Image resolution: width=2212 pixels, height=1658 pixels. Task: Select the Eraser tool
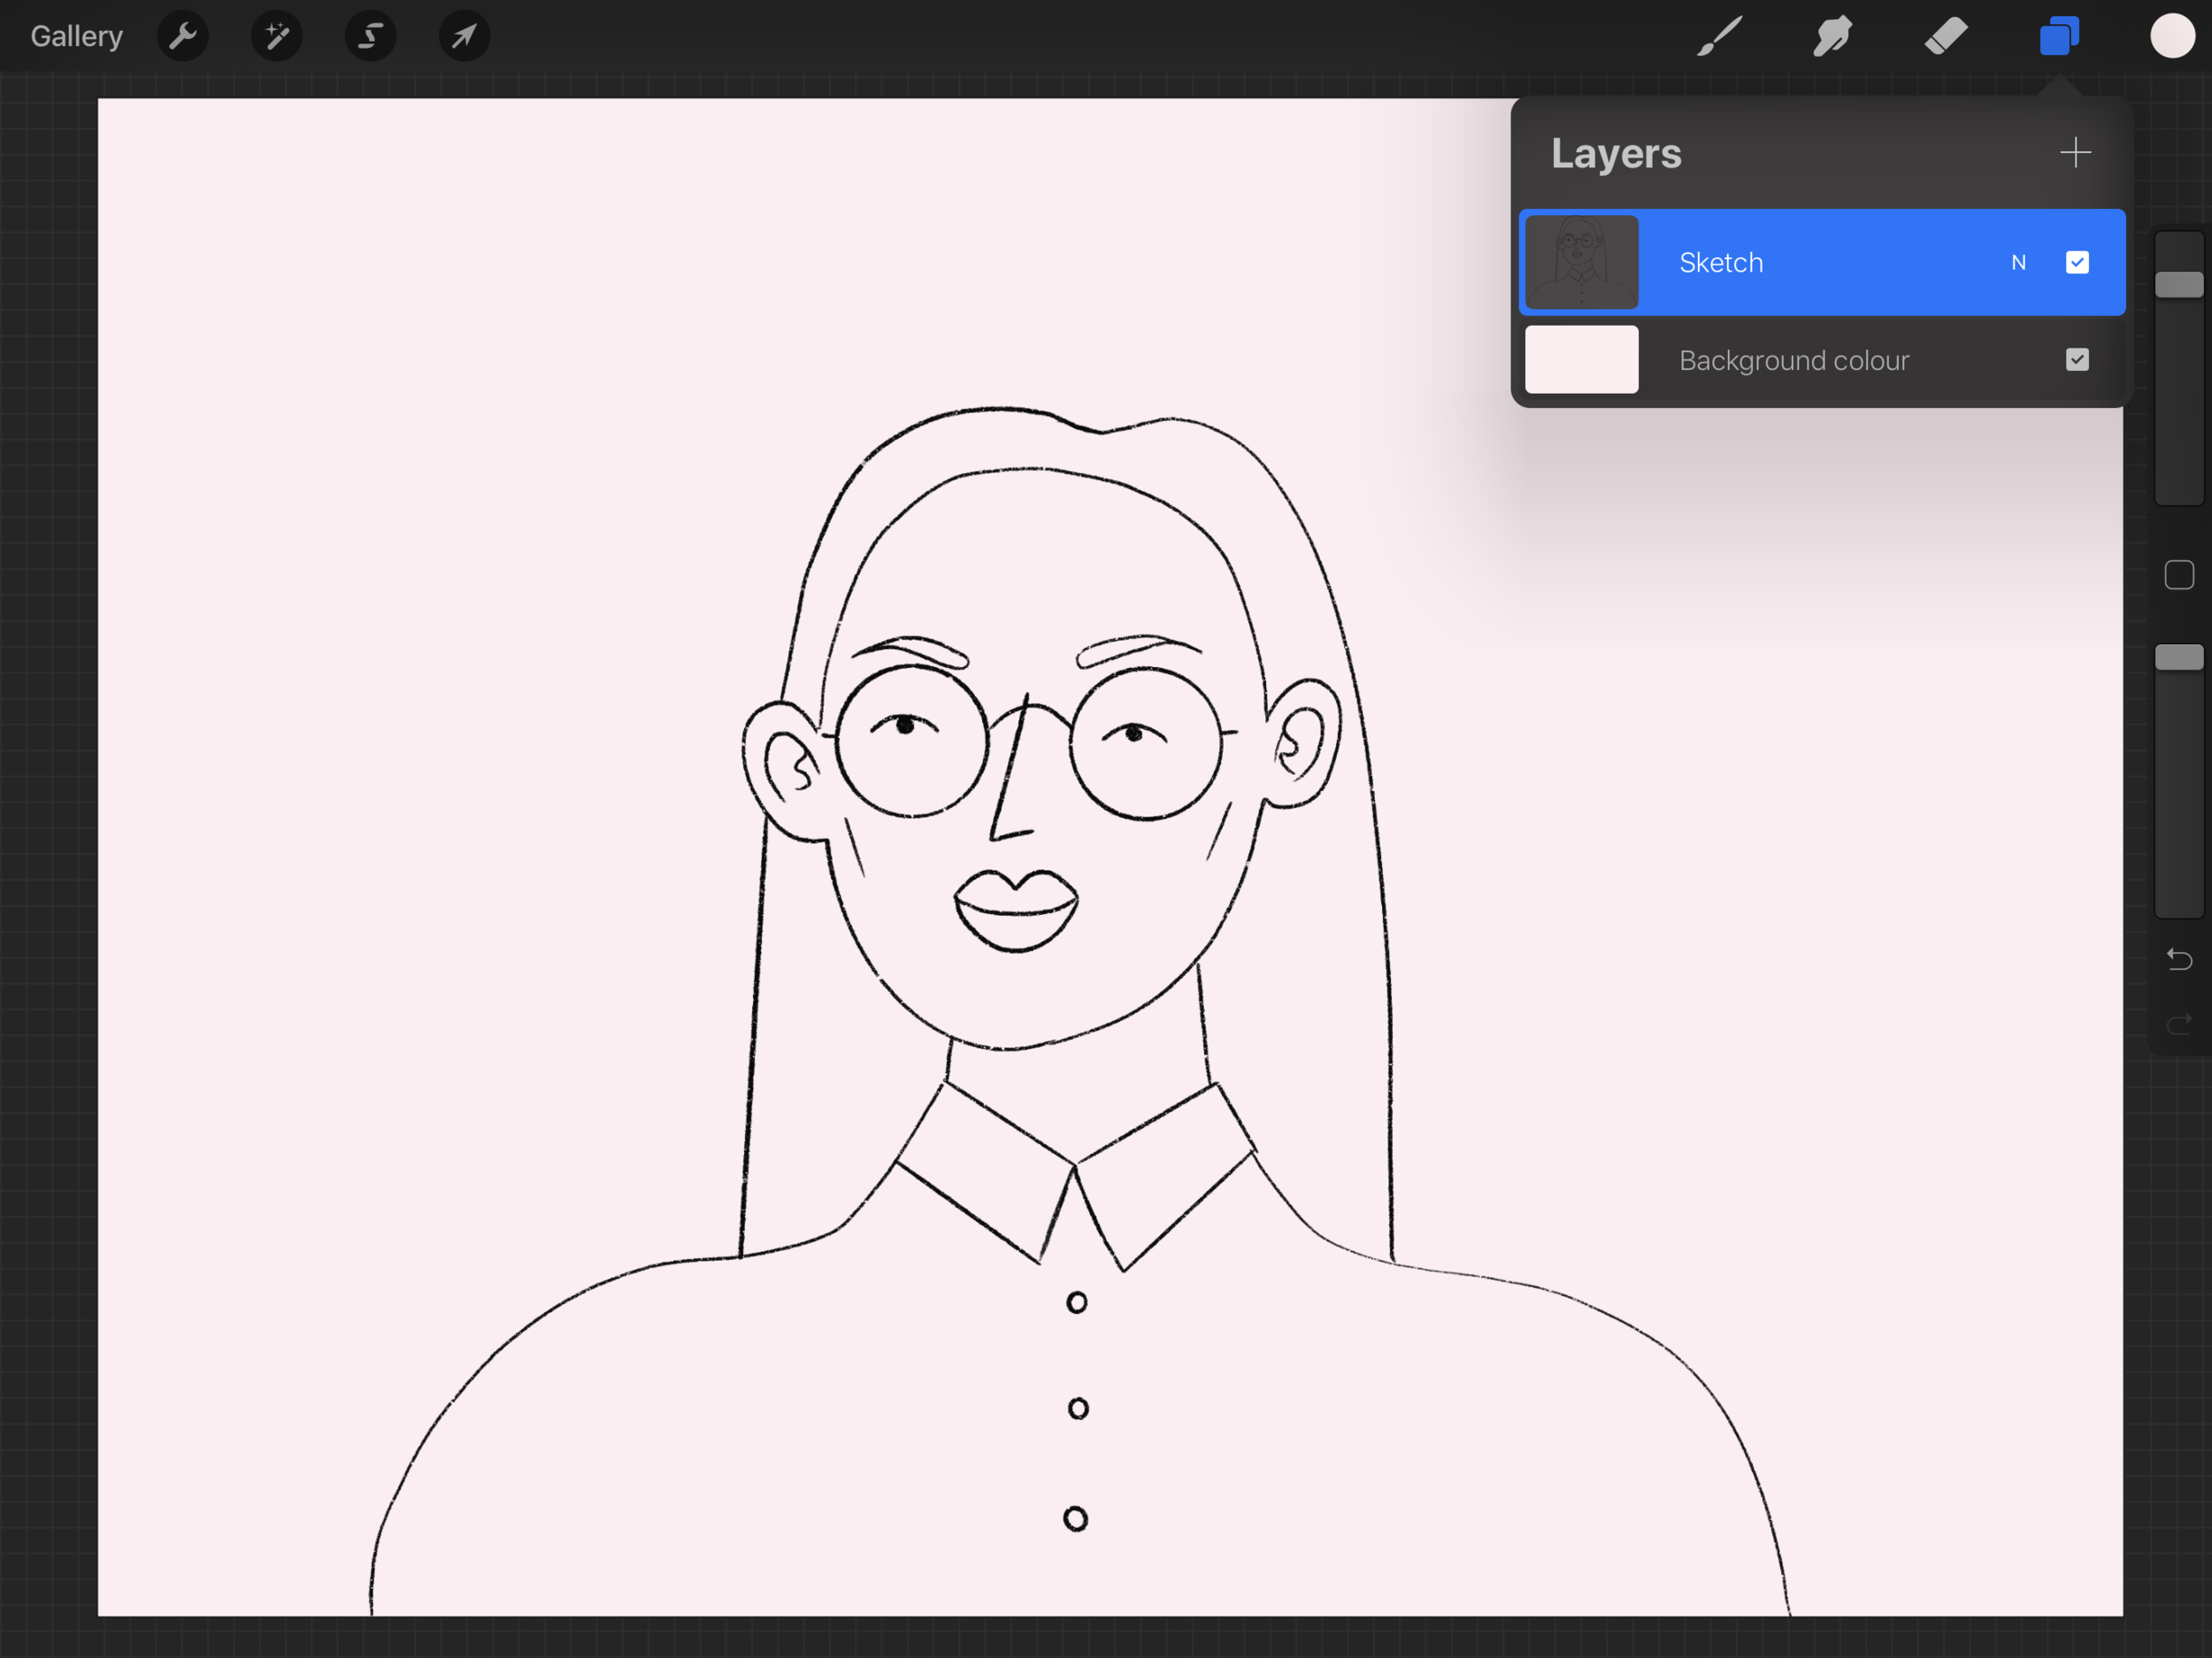point(1946,37)
